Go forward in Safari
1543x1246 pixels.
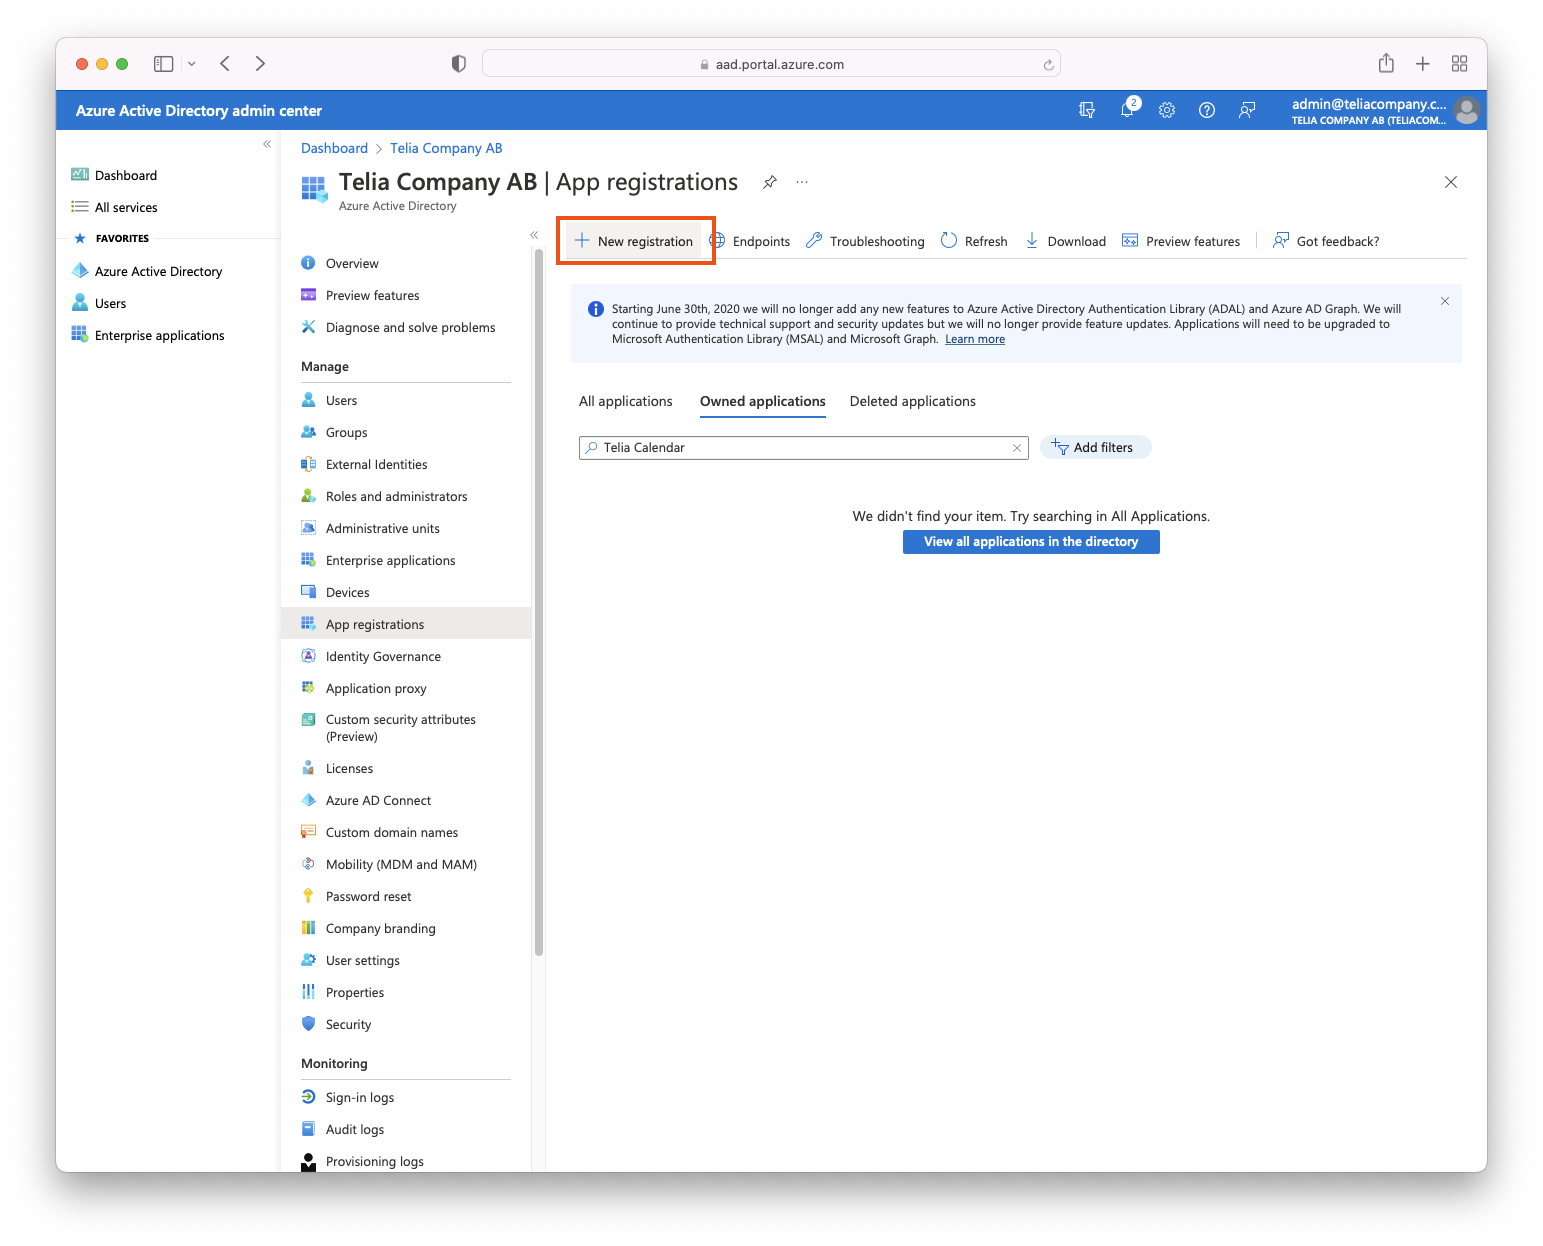click(x=260, y=64)
